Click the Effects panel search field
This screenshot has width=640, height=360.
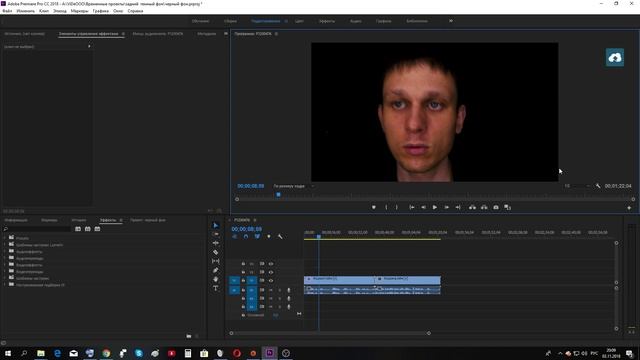click(x=37, y=229)
